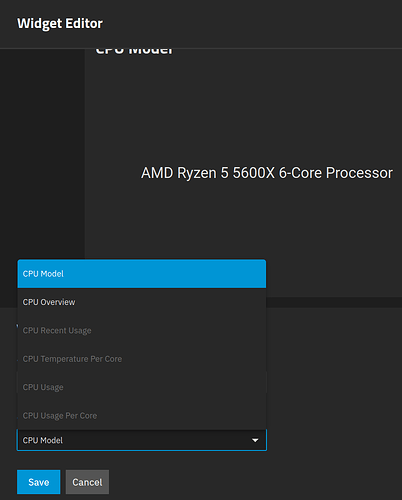Click the header bar right of Widget Editor
The height and width of the screenshot is (500, 402).
(x=250, y=24)
